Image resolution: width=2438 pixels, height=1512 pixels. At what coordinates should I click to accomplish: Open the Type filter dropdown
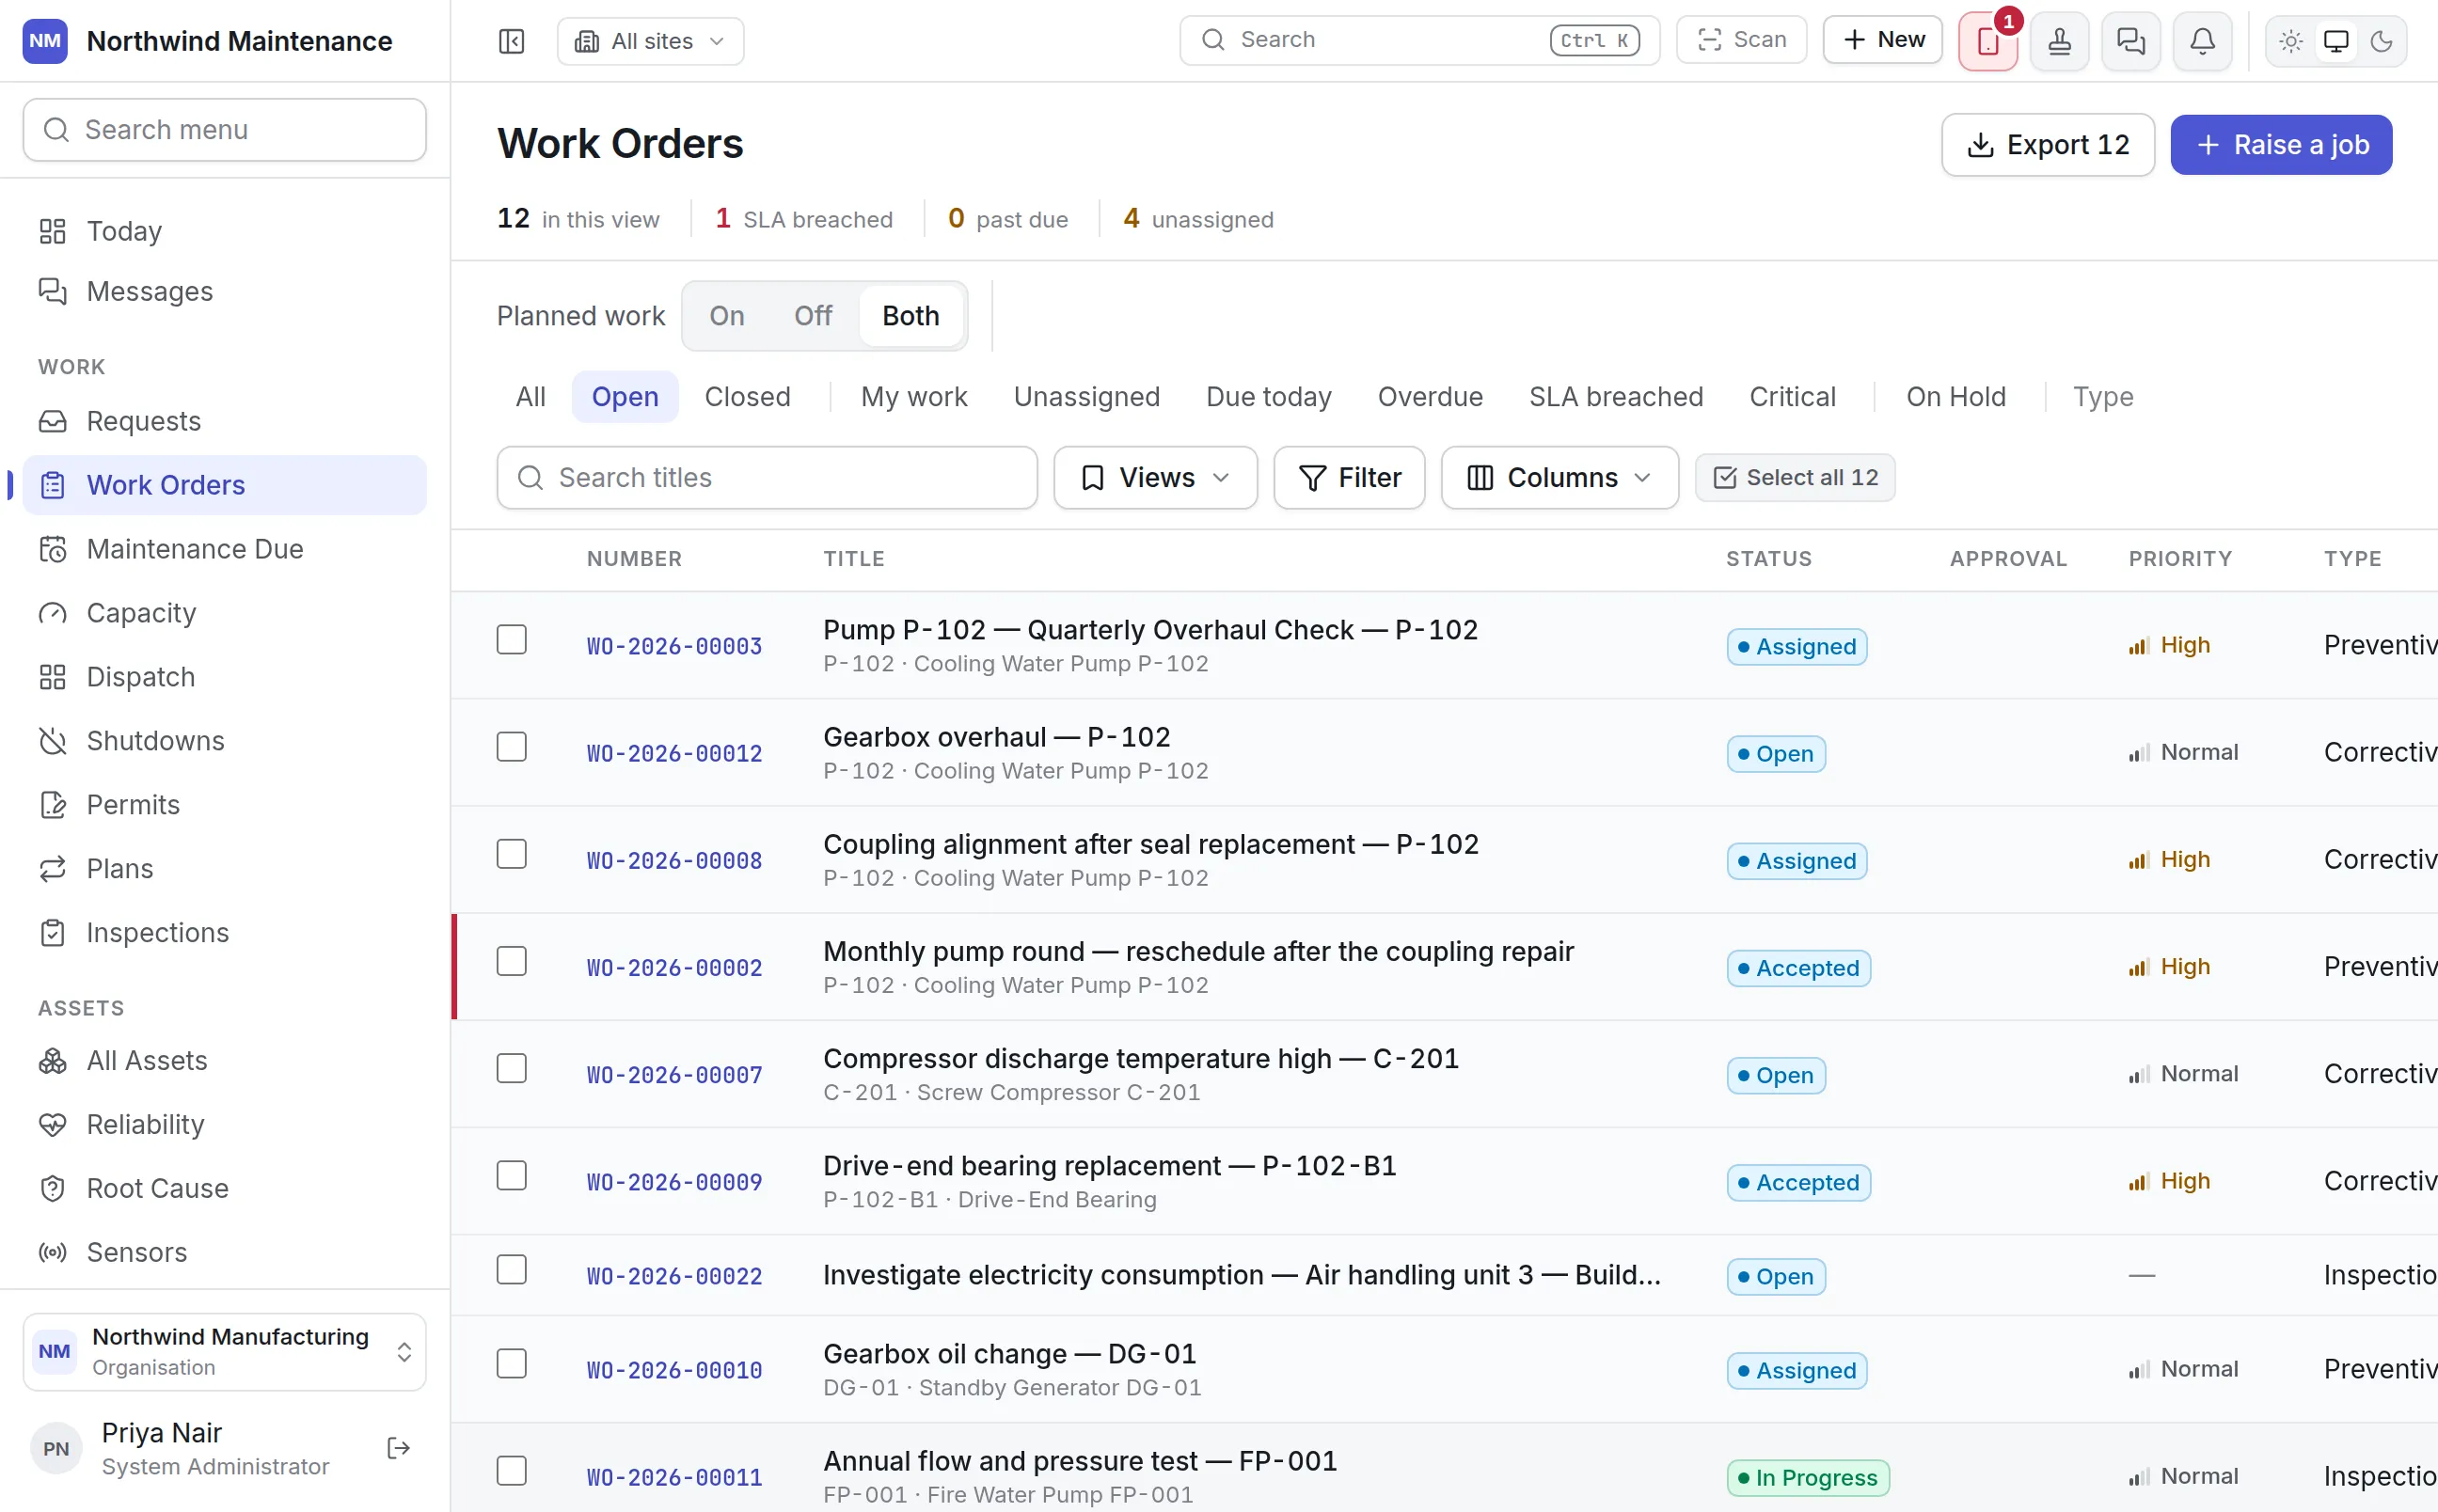[2102, 397]
